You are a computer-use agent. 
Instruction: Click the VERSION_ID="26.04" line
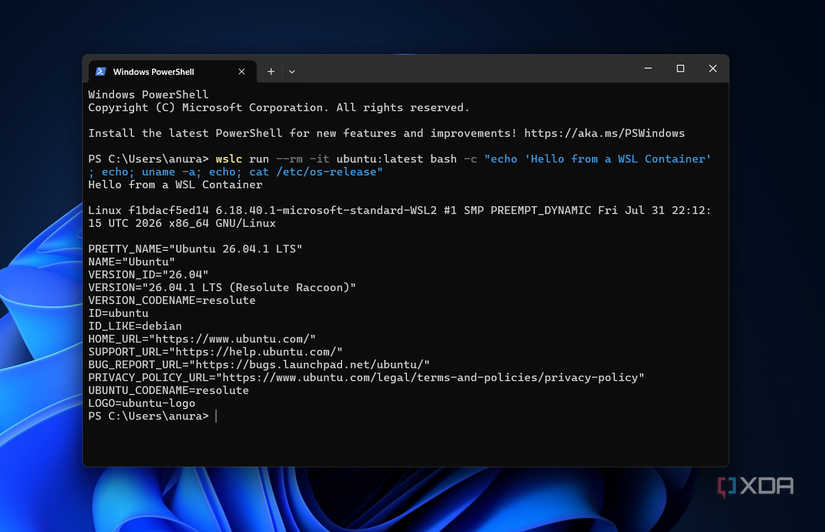(148, 275)
